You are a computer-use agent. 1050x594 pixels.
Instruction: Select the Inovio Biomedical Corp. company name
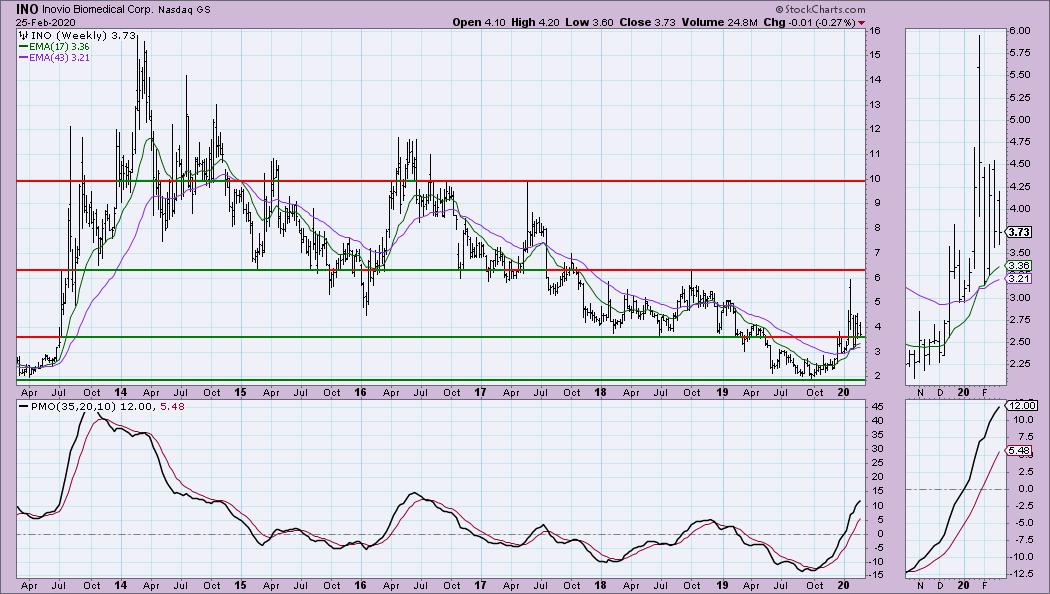click(97, 10)
